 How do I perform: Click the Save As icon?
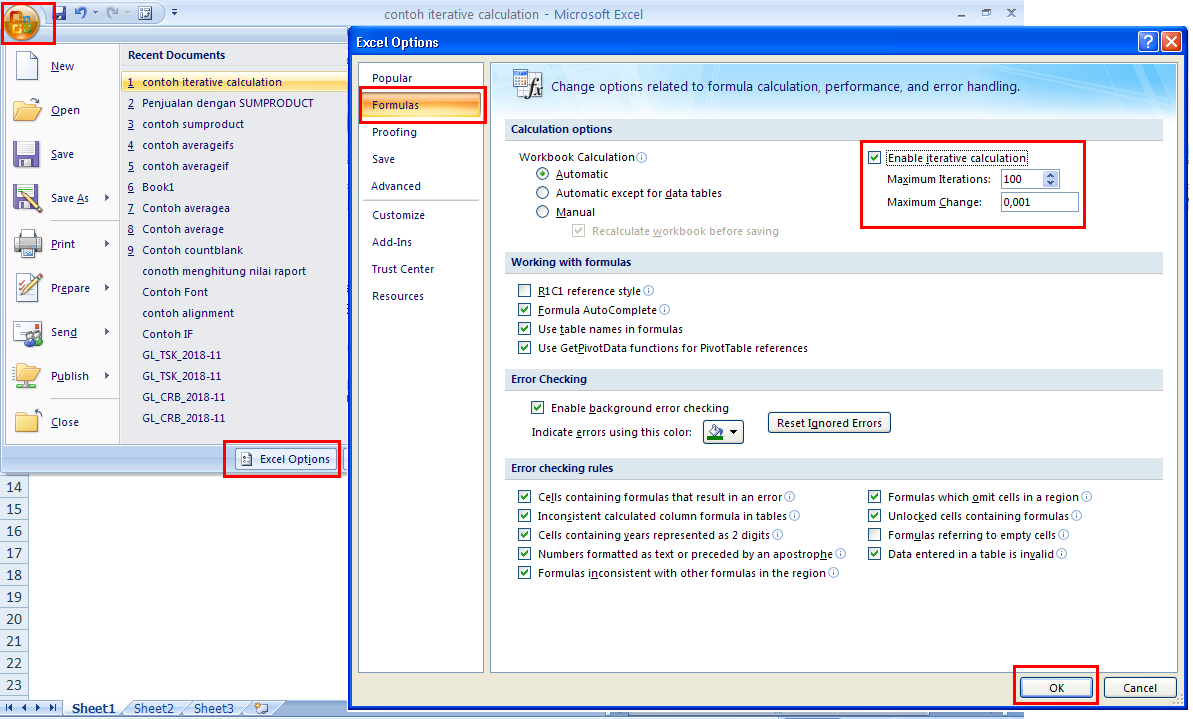pos(27,199)
